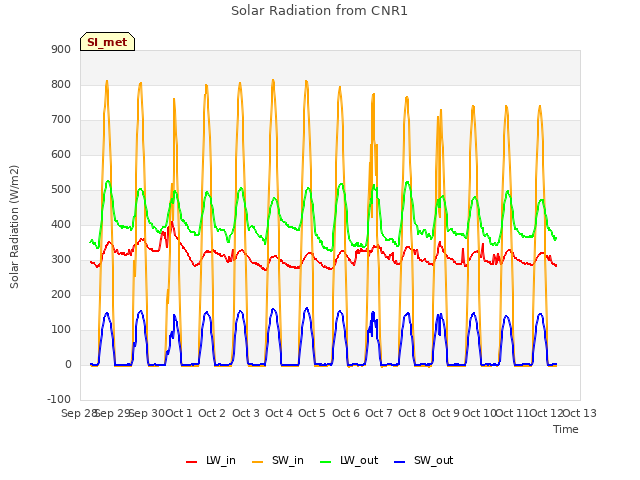The image size is (640, 480).
Task: Click the Sep 28 x-axis date label
Action: click(x=78, y=413)
